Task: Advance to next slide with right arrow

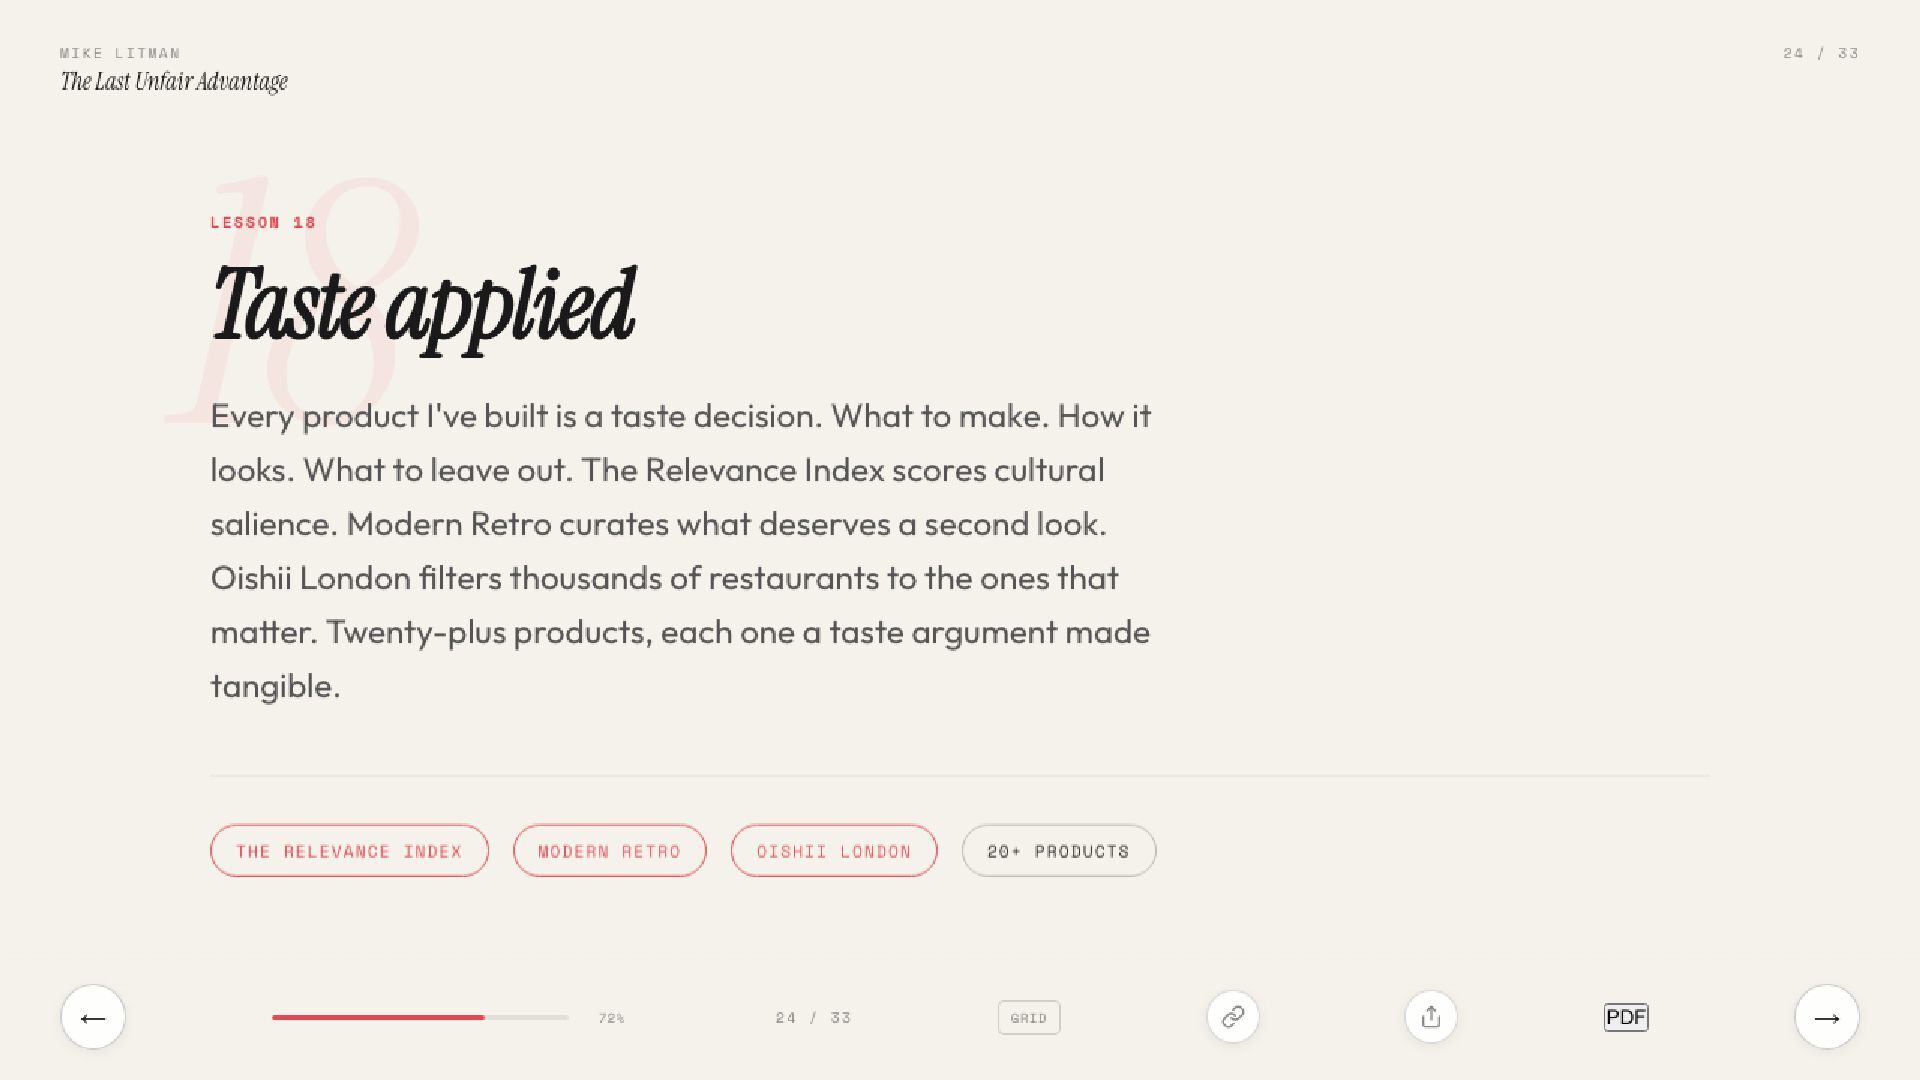Action: (1827, 1017)
